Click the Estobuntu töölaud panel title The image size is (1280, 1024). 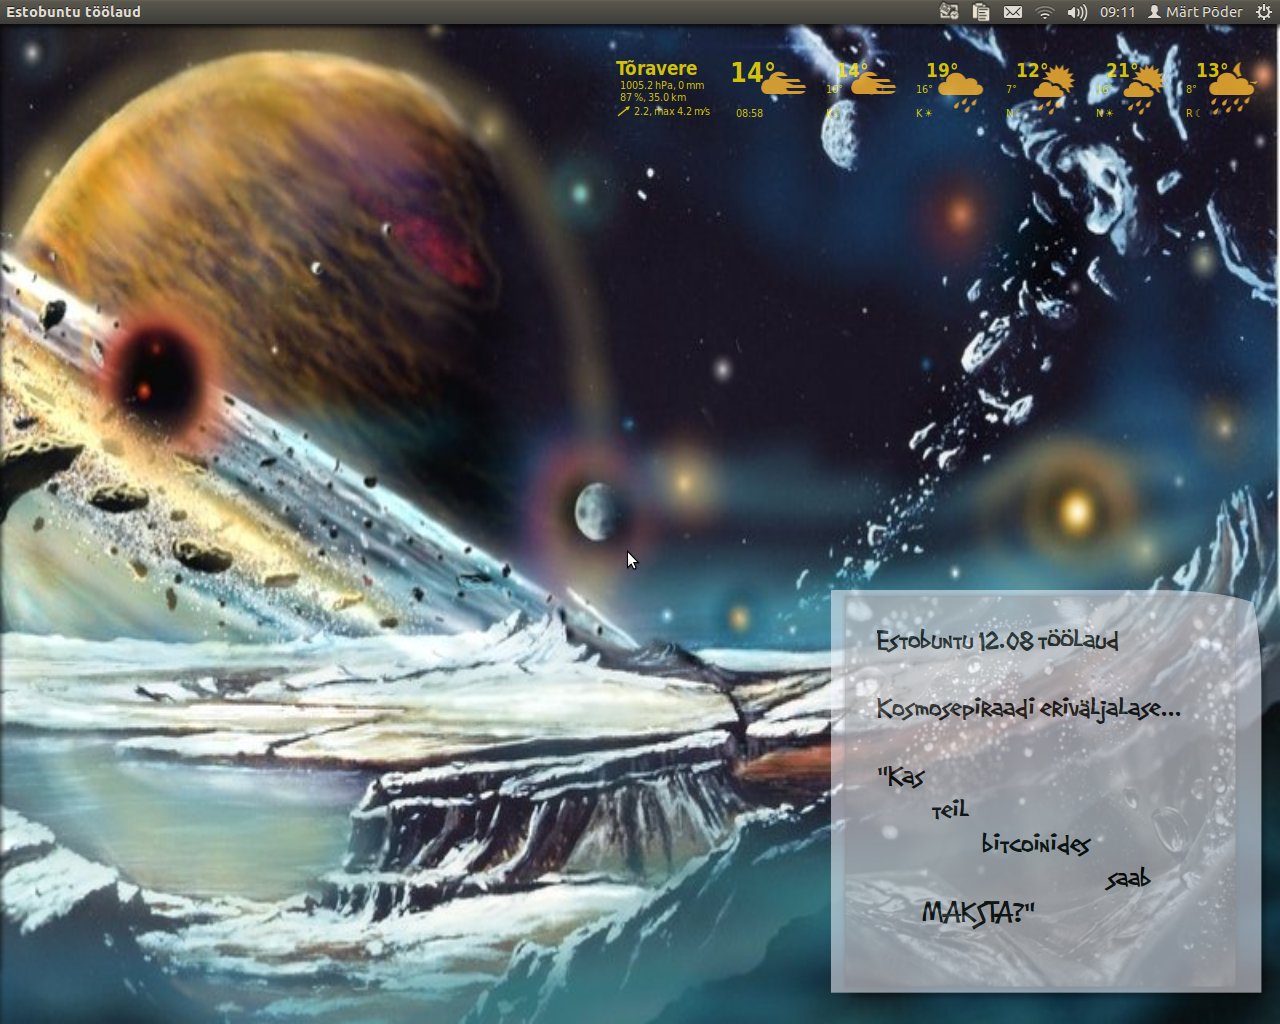pos(73,12)
